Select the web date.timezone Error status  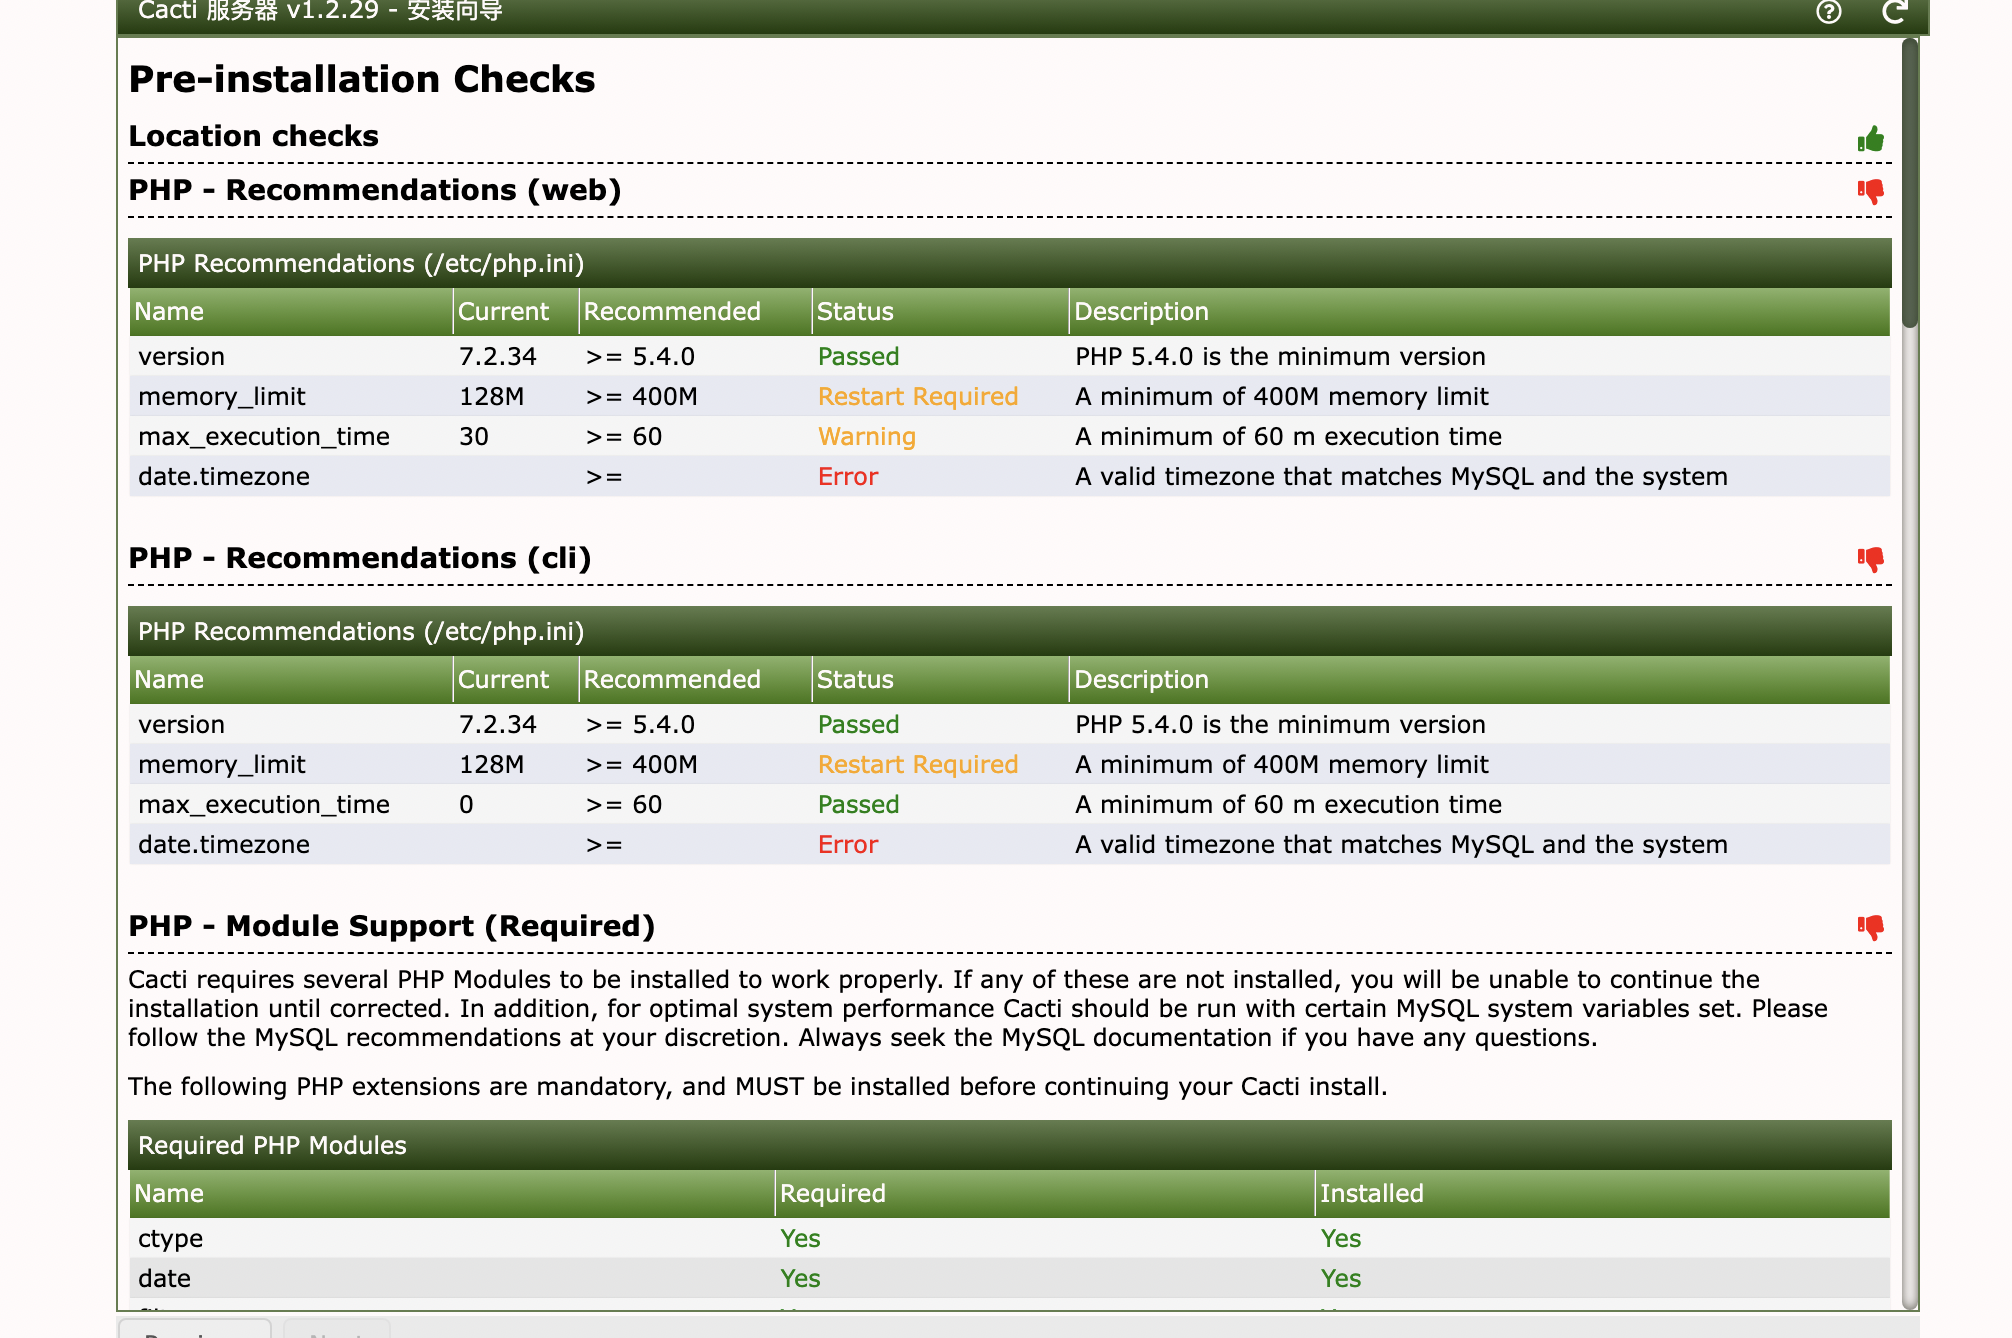pyautogui.click(x=847, y=477)
